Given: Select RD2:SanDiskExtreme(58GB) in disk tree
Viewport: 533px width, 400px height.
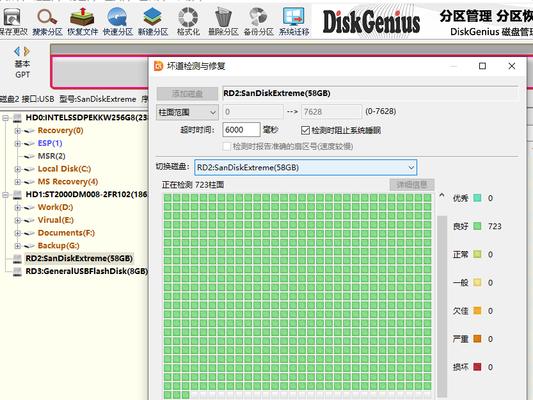Looking at the screenshot, I should [x=79, y=259].
